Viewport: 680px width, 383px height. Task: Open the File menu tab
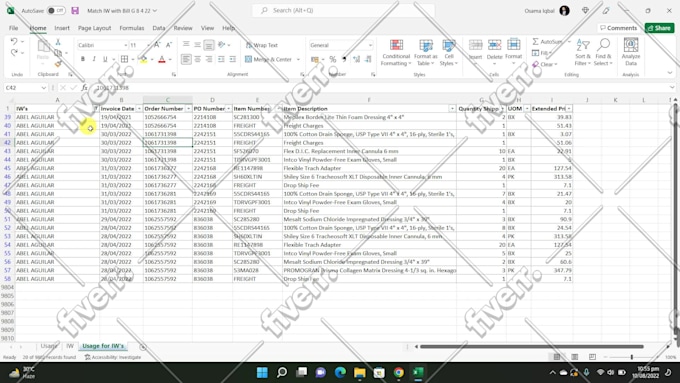tap(13, 28)
